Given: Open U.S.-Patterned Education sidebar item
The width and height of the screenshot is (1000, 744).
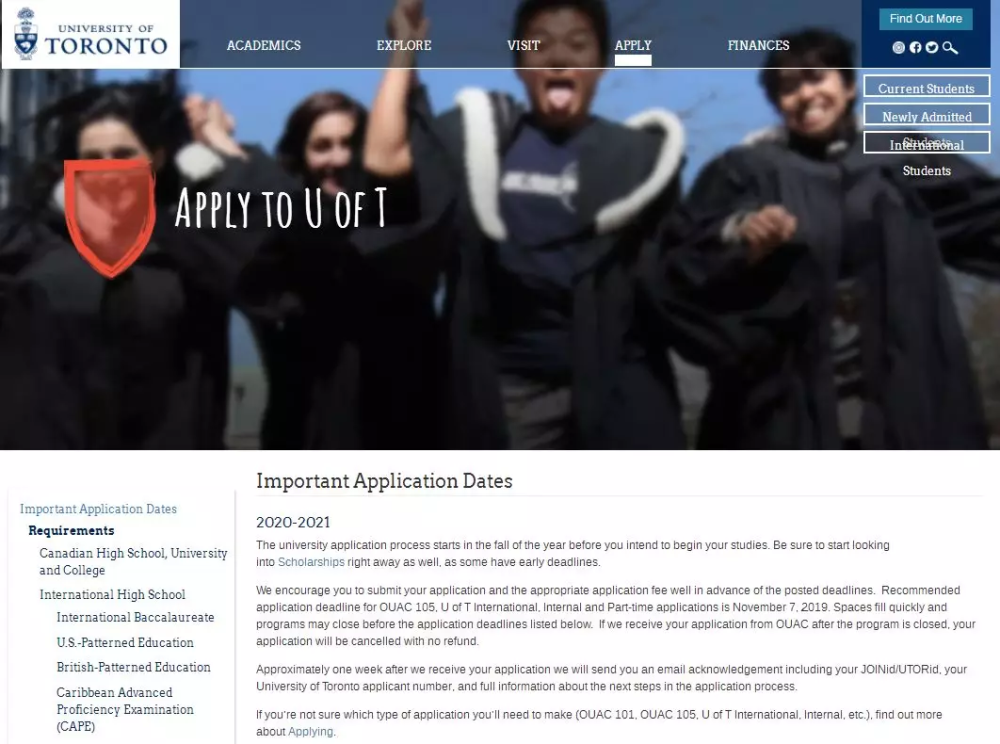Looking at the screenshot, I should (125, 642).
